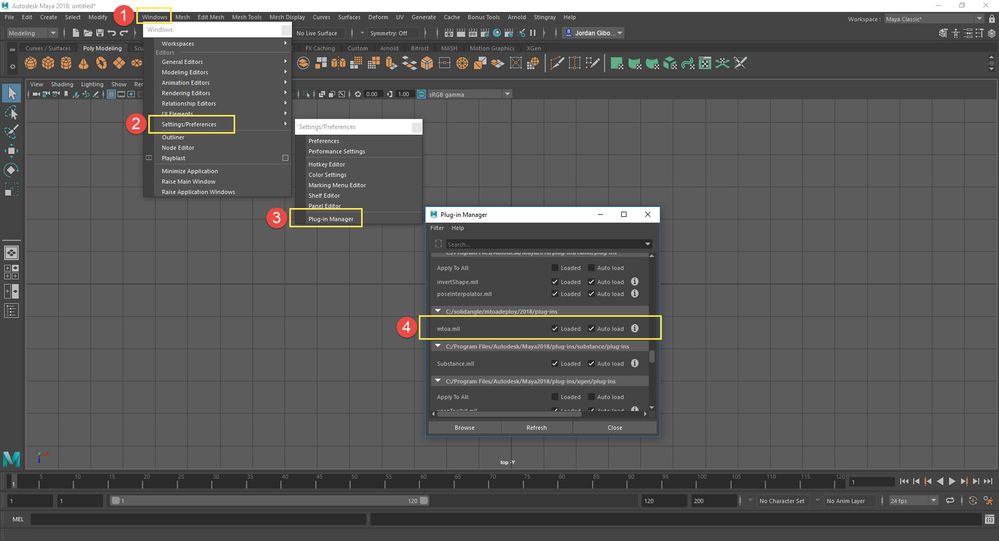Image resolution: width=999 pixels, height=541 pixels.
Task: Click the green cube automatic UV icon
Action: click(670, 63)
